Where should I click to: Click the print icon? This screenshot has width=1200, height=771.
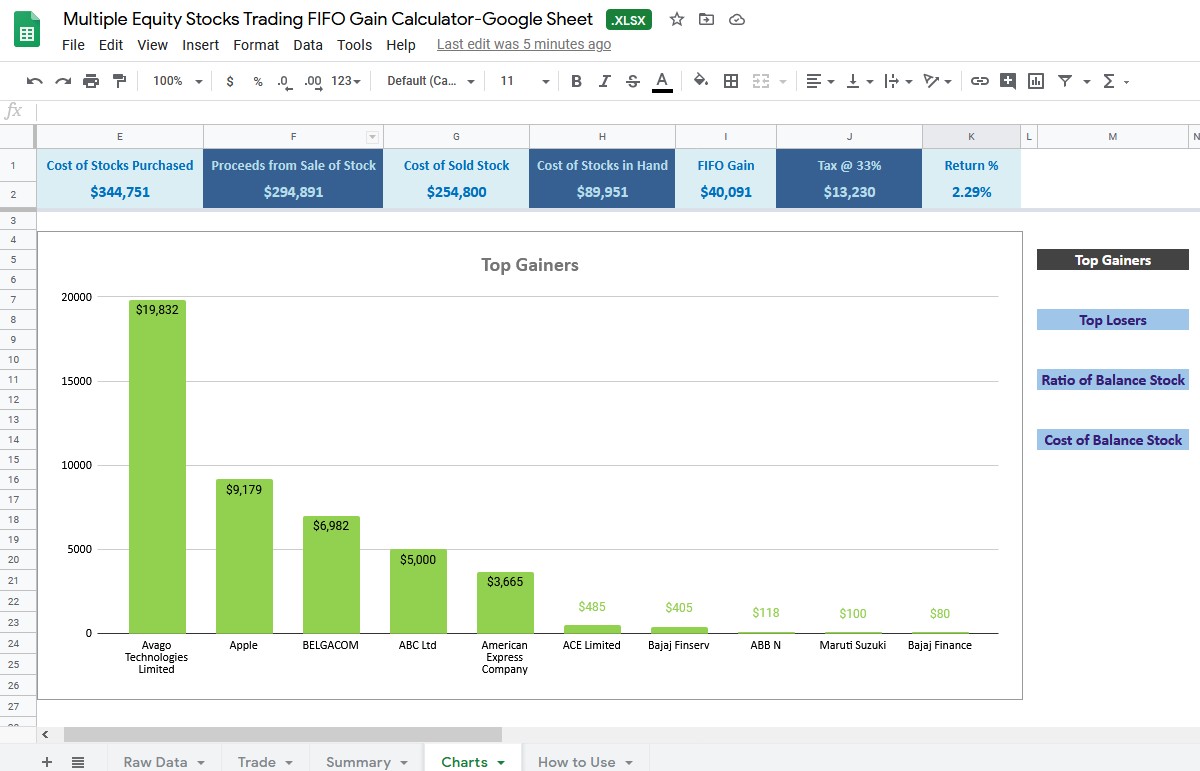point(92,81)
